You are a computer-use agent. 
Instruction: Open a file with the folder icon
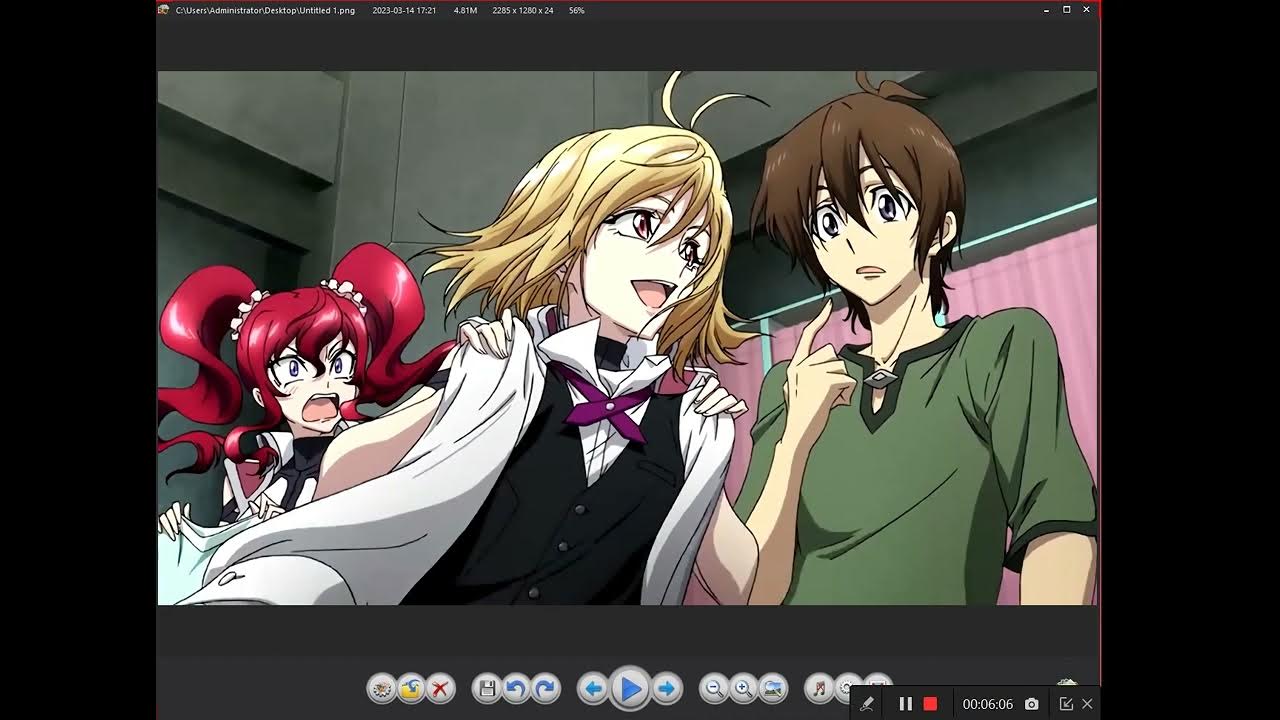(411, 688)
